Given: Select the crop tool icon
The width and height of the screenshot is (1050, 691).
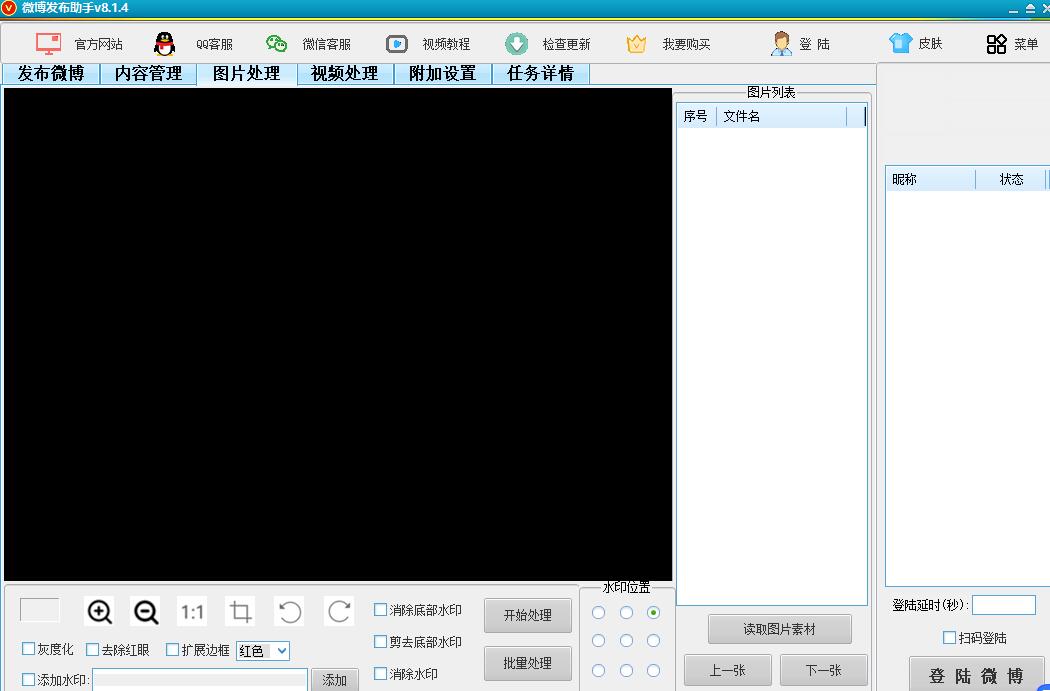Looking at the screenshot, I should [x=240, y=612].
